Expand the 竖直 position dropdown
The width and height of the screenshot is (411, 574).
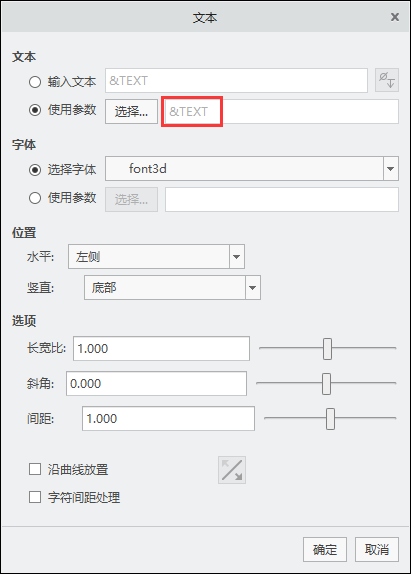[172, 288]
